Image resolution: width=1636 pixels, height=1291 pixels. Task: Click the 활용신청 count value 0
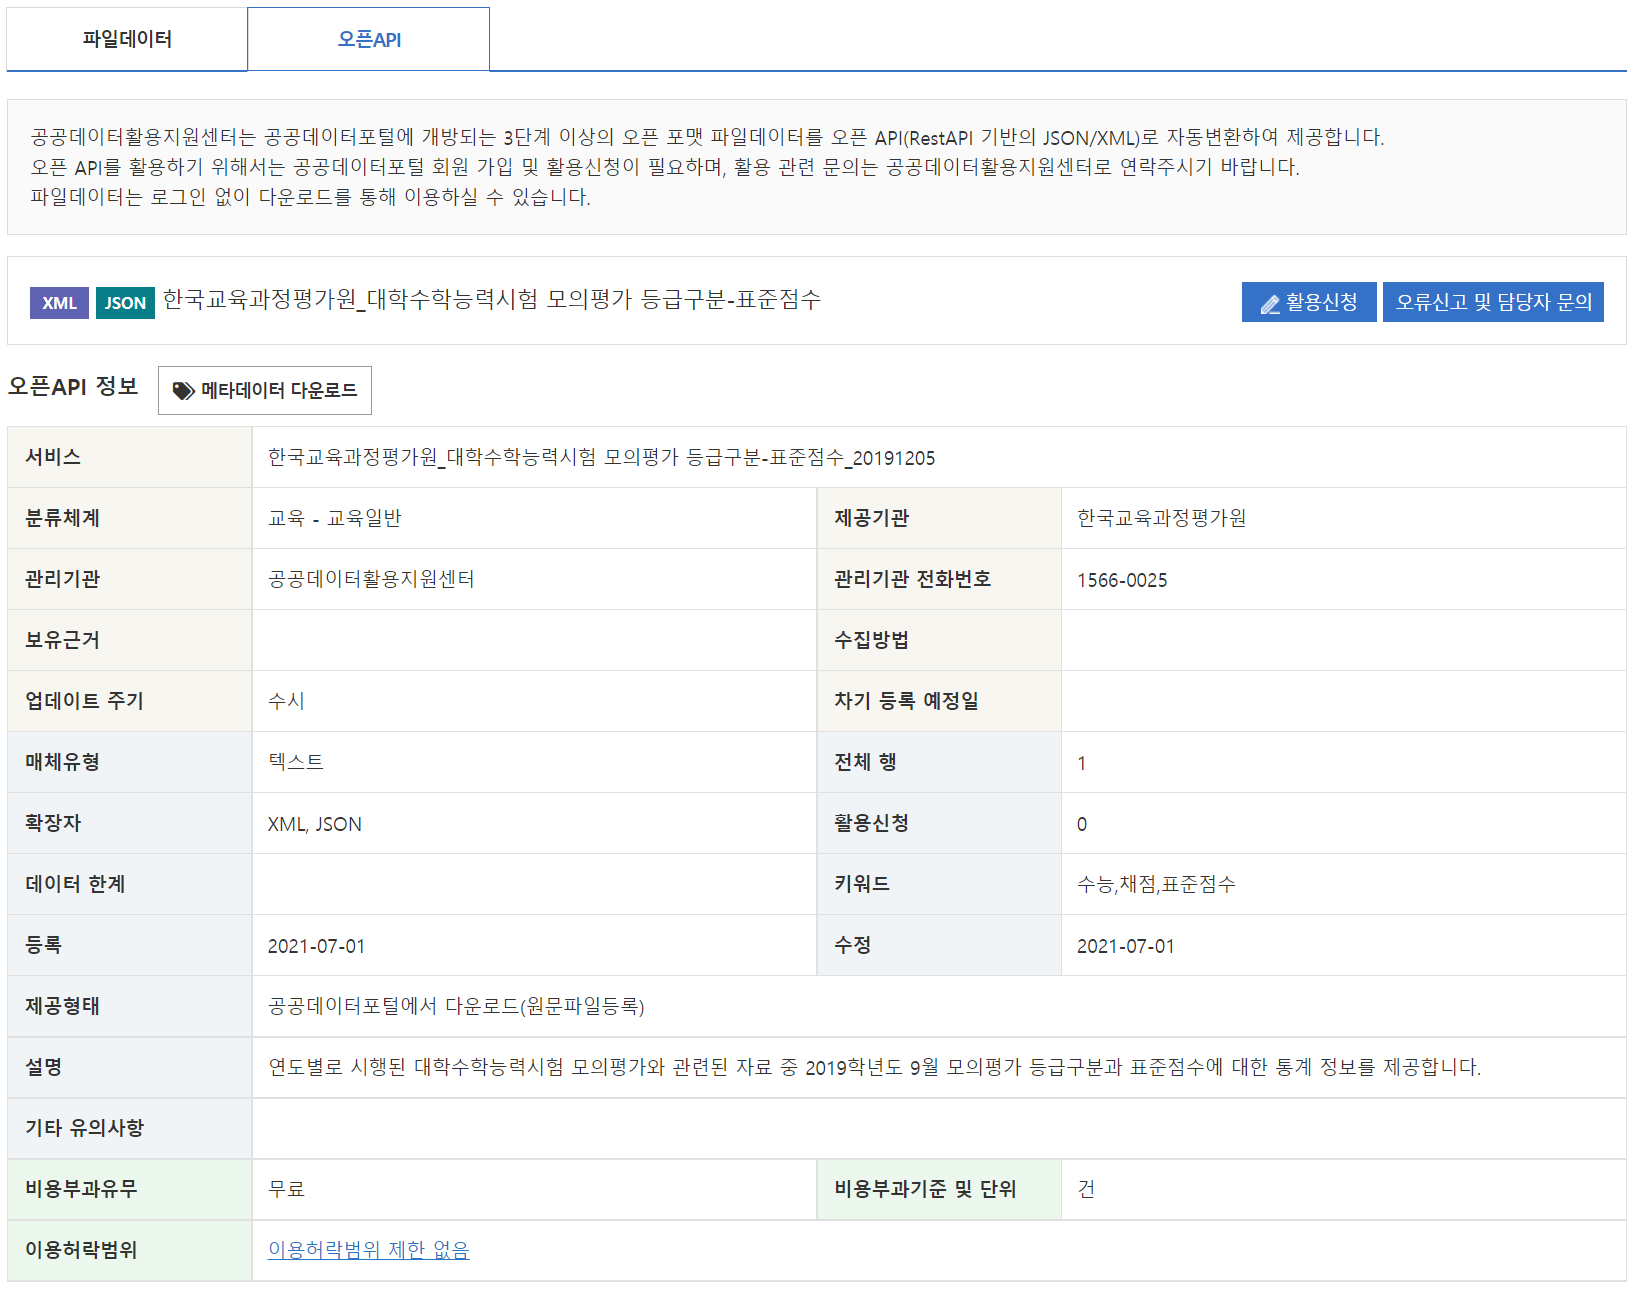pyautogui.click(x=1081, y=824)
